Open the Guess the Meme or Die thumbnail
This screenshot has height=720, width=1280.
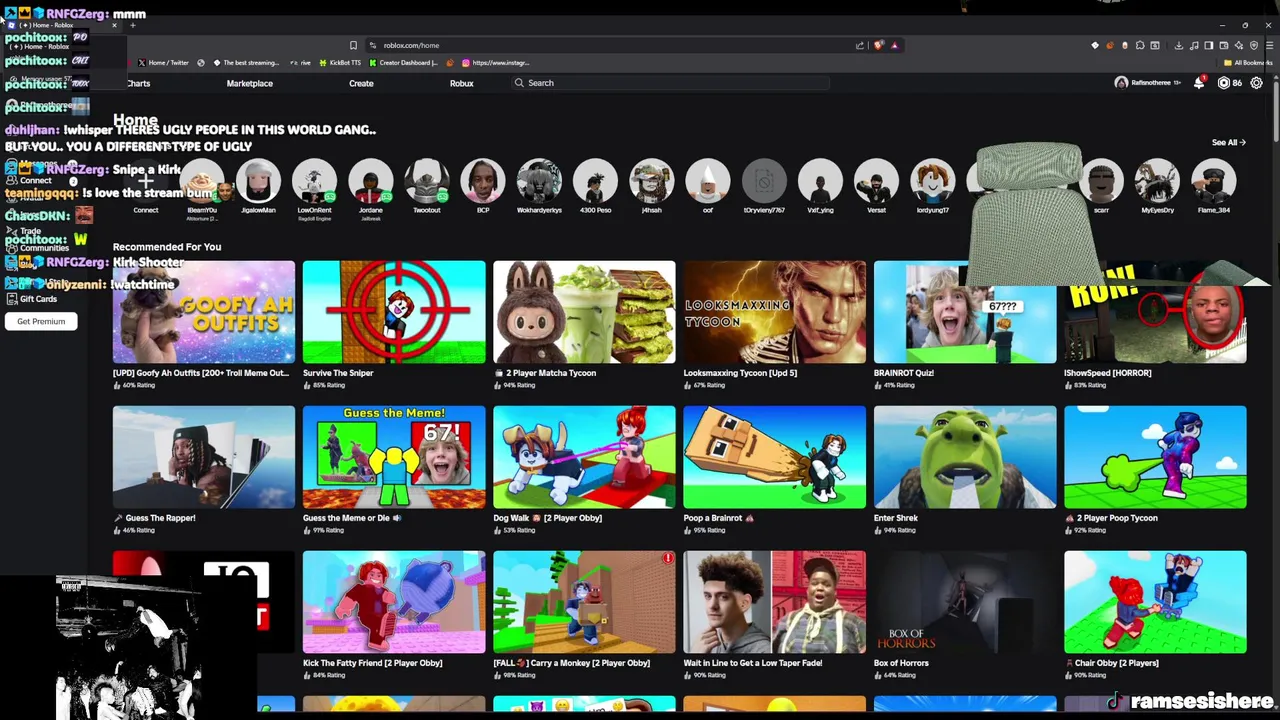pyautogui.click(x=394, y=457)
